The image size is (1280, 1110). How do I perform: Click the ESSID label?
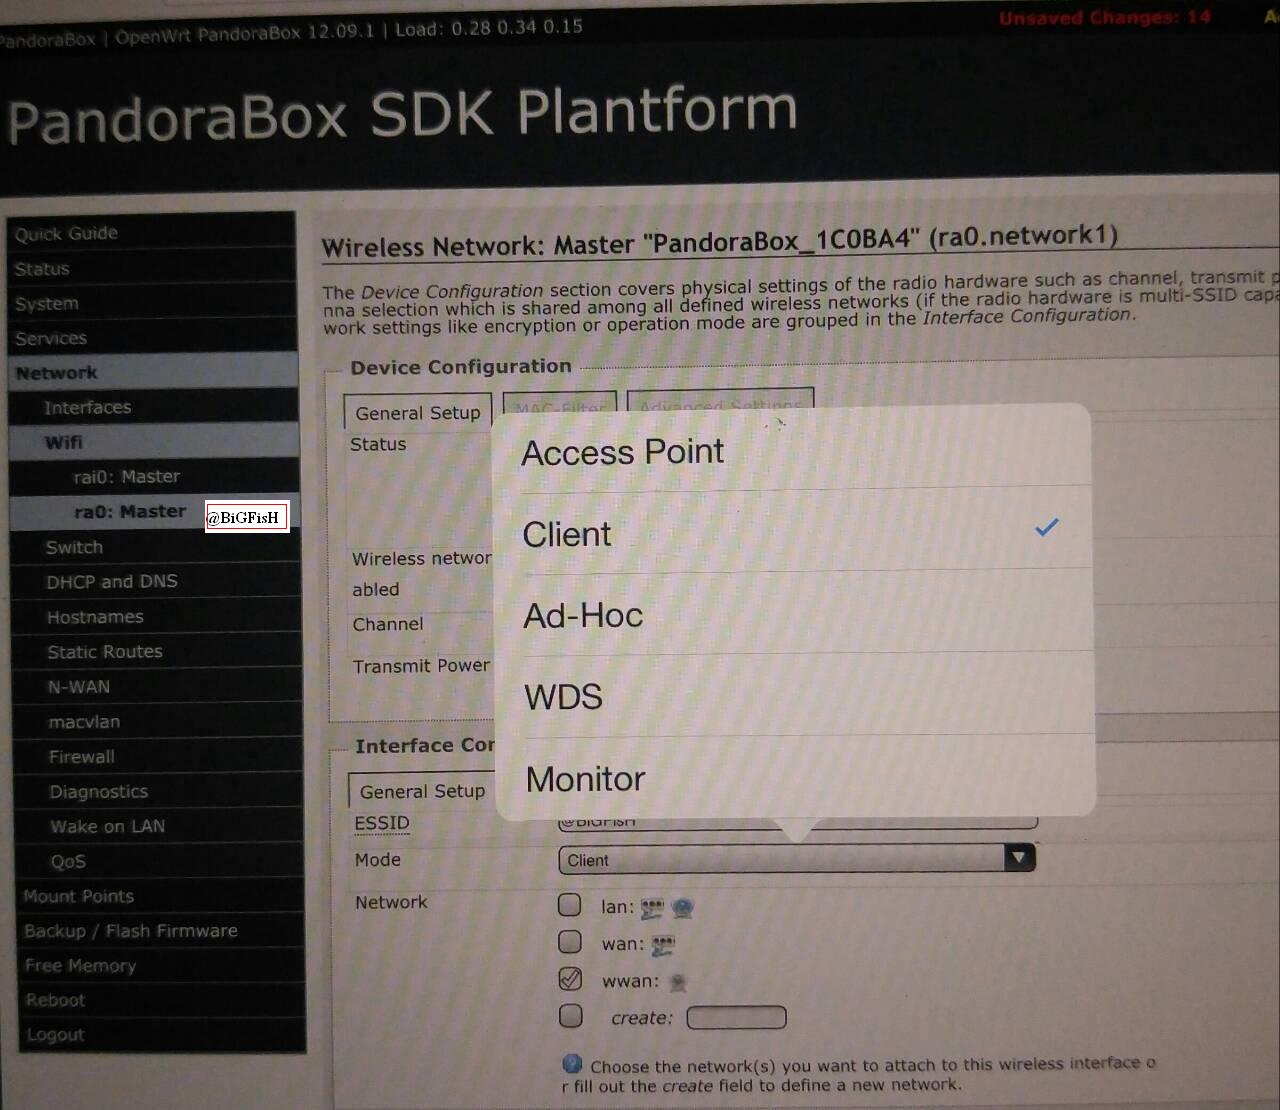click(x=382, y=823)
